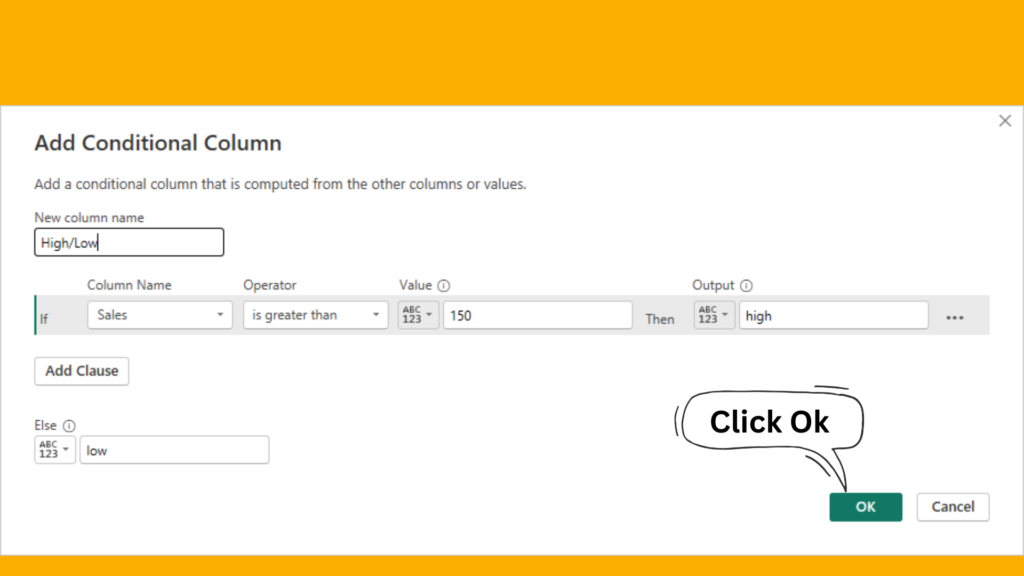Open the Else data type ABC123 selector

pos(55,450)
